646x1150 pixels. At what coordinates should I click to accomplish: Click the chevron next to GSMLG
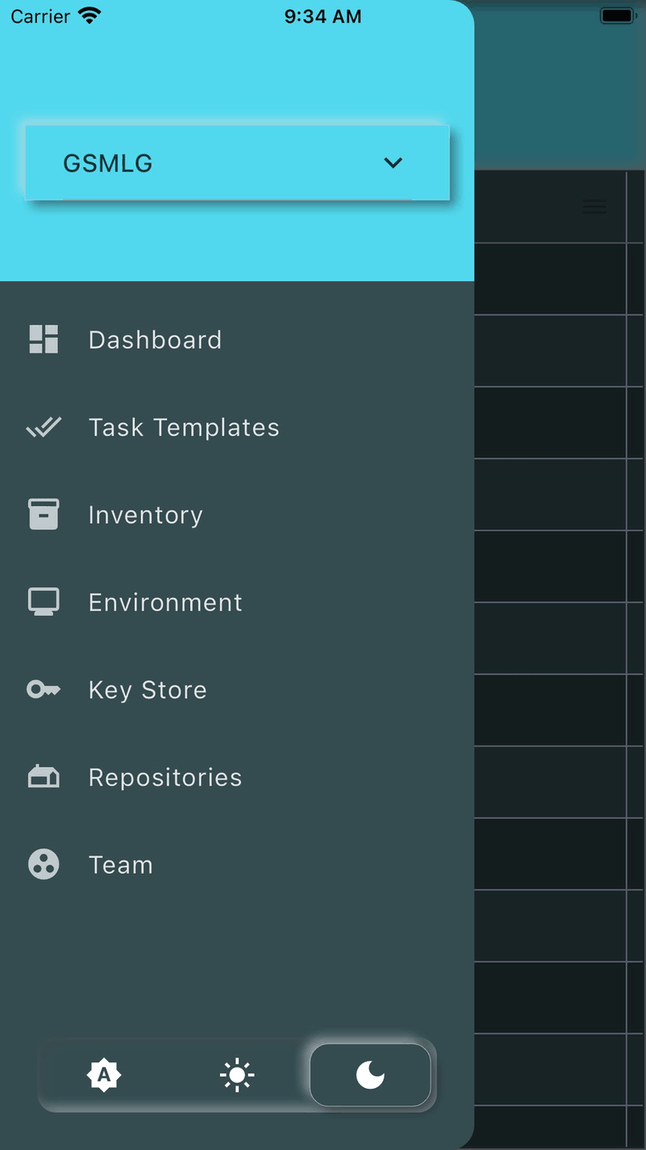click(x=393, y=162)
